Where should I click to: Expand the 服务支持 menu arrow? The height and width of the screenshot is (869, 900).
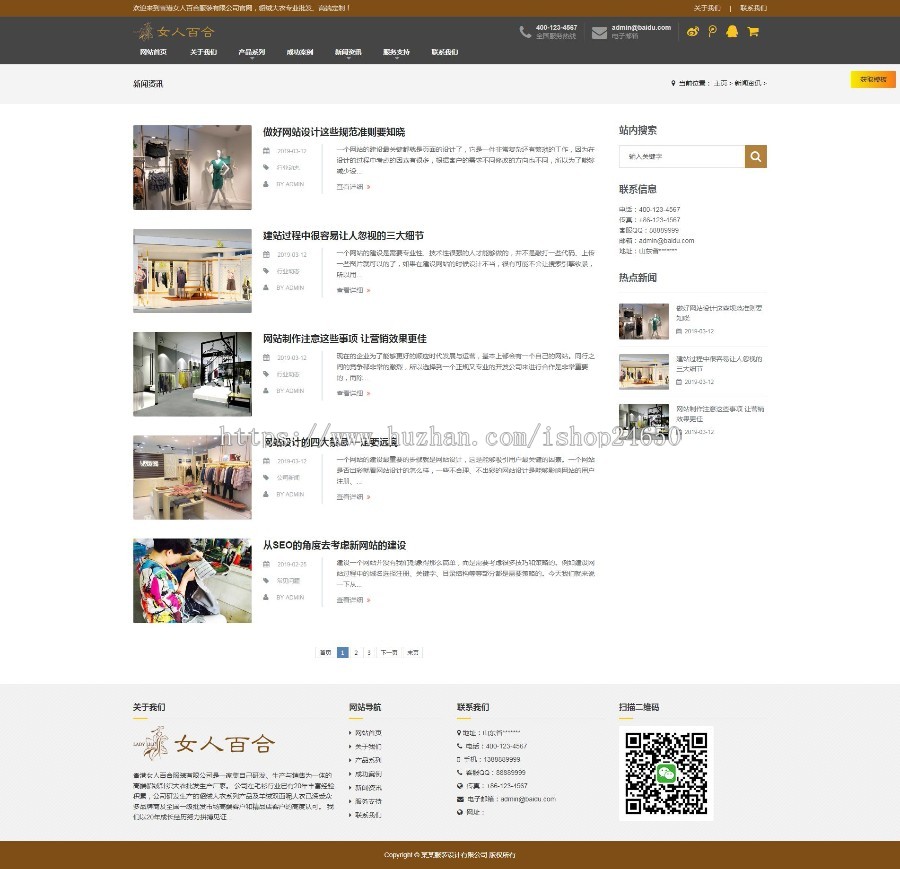[x=397, y=58]
